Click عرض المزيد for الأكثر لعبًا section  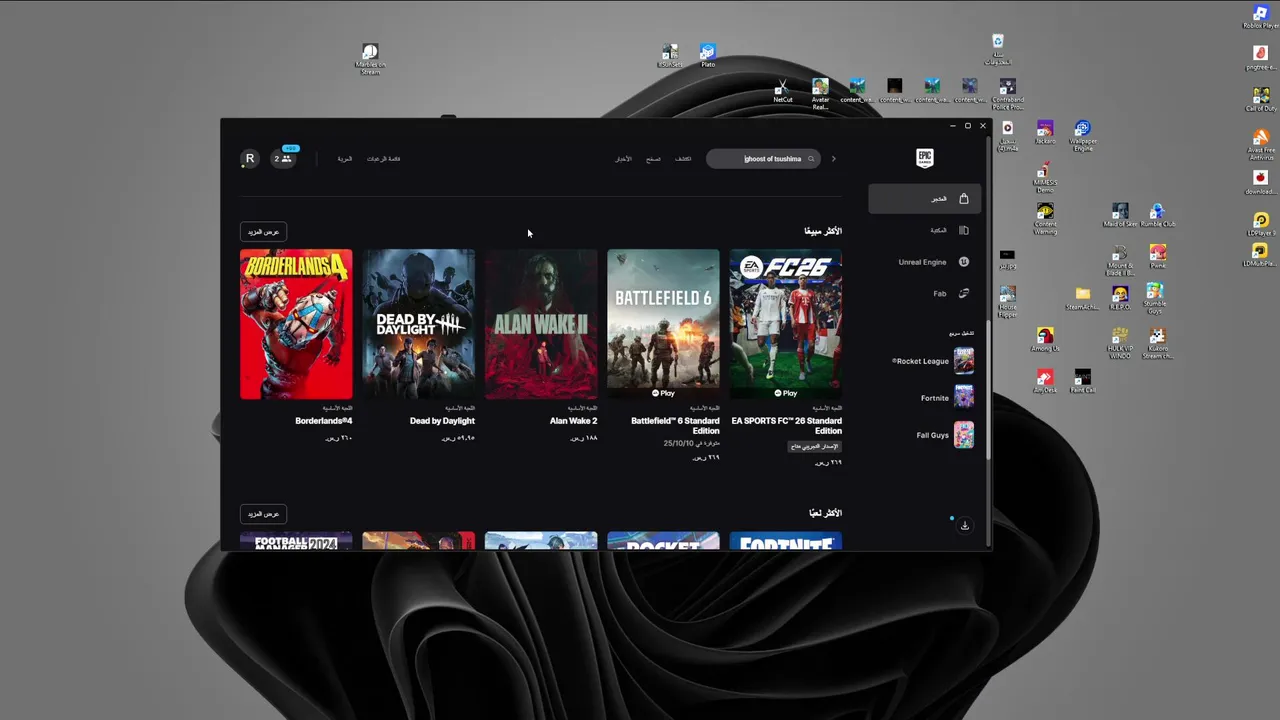pyautogui.click(x=264, y=513)
